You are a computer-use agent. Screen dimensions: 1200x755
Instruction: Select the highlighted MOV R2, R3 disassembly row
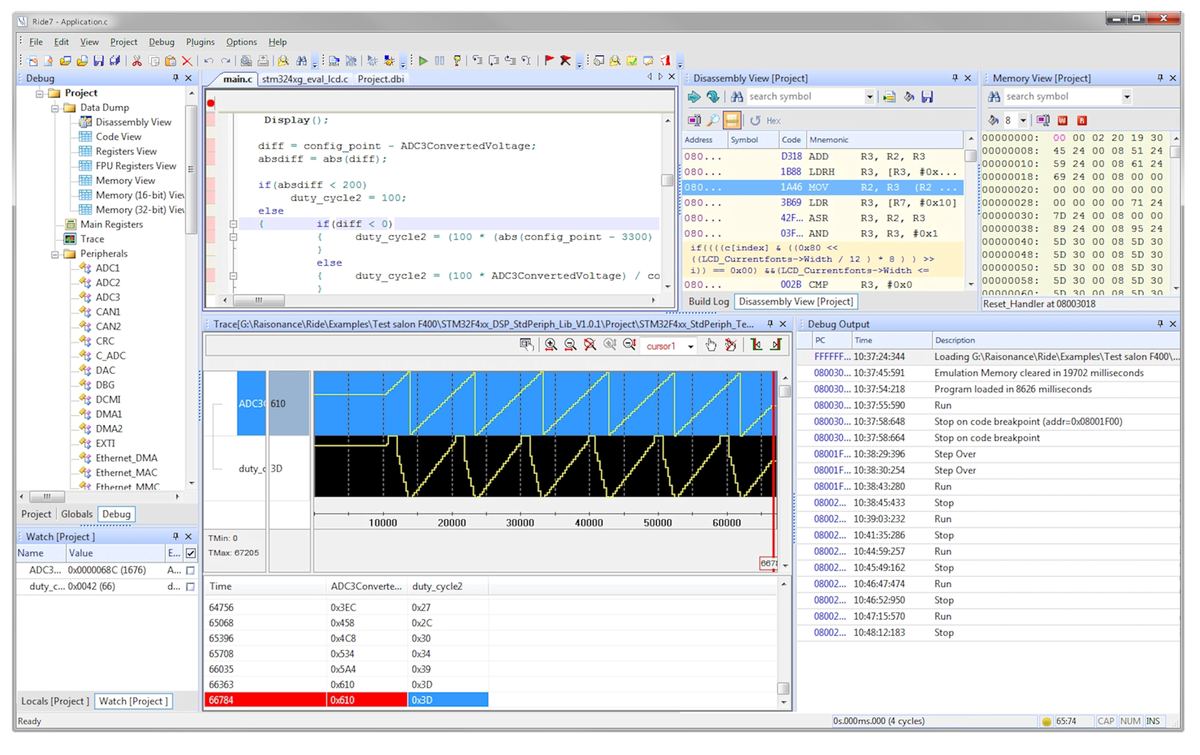(822, 187)
